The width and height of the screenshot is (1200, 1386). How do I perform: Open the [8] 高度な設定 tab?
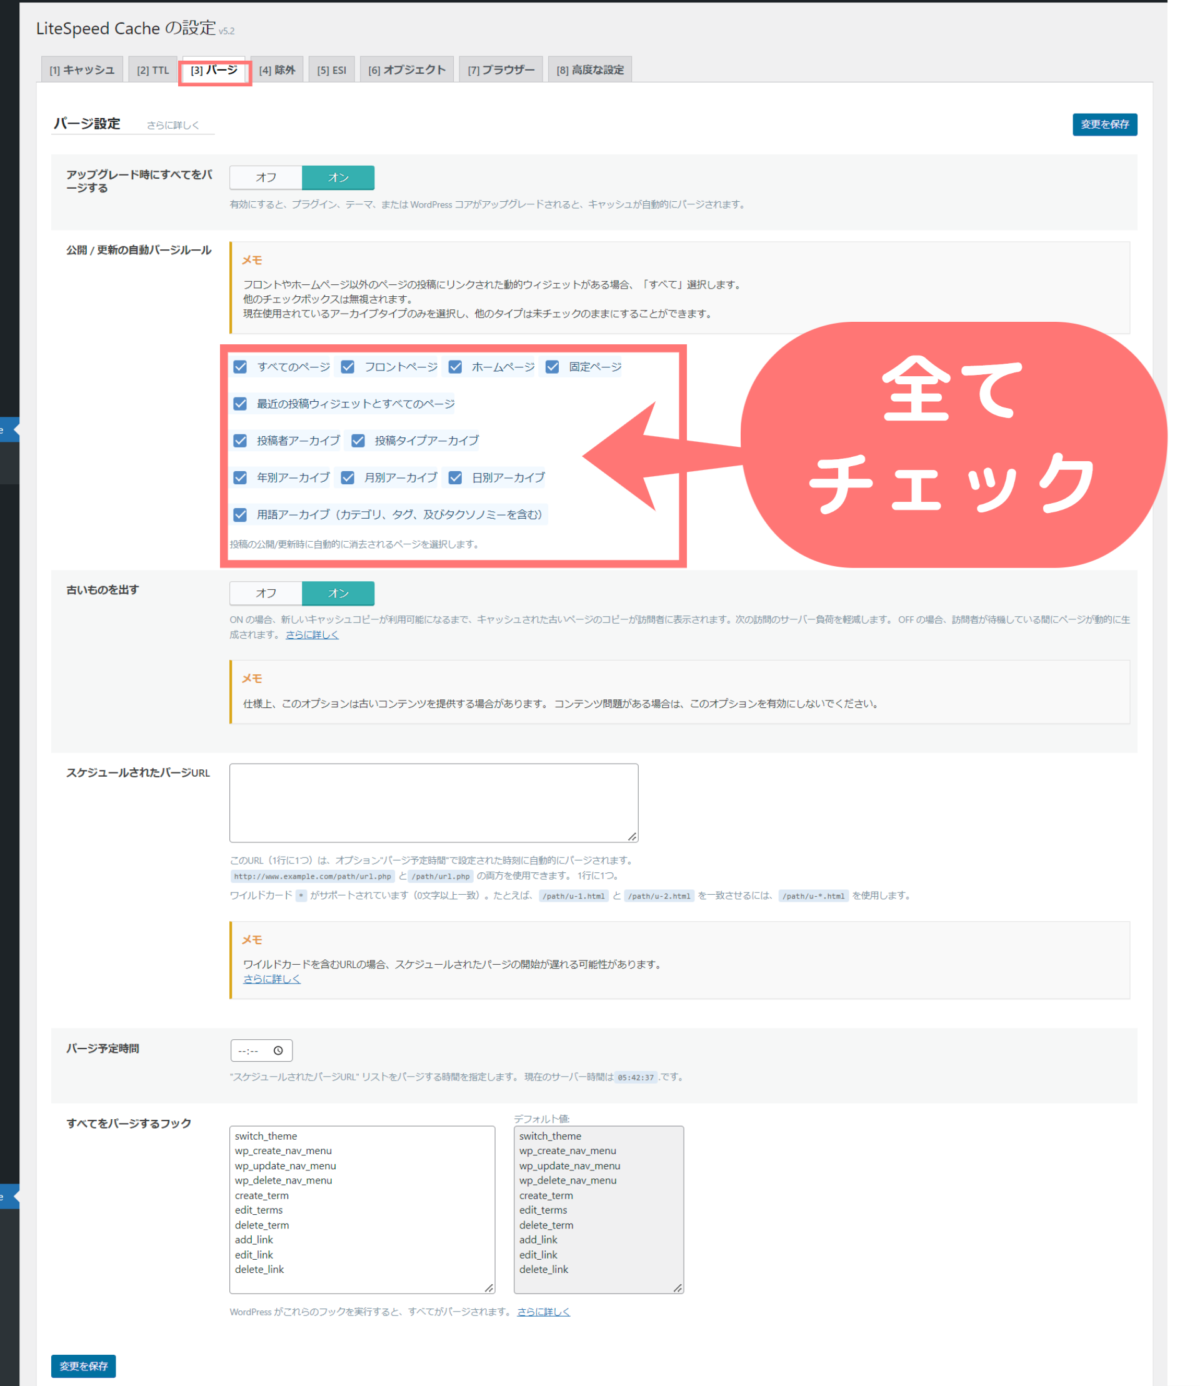point(590,69)
